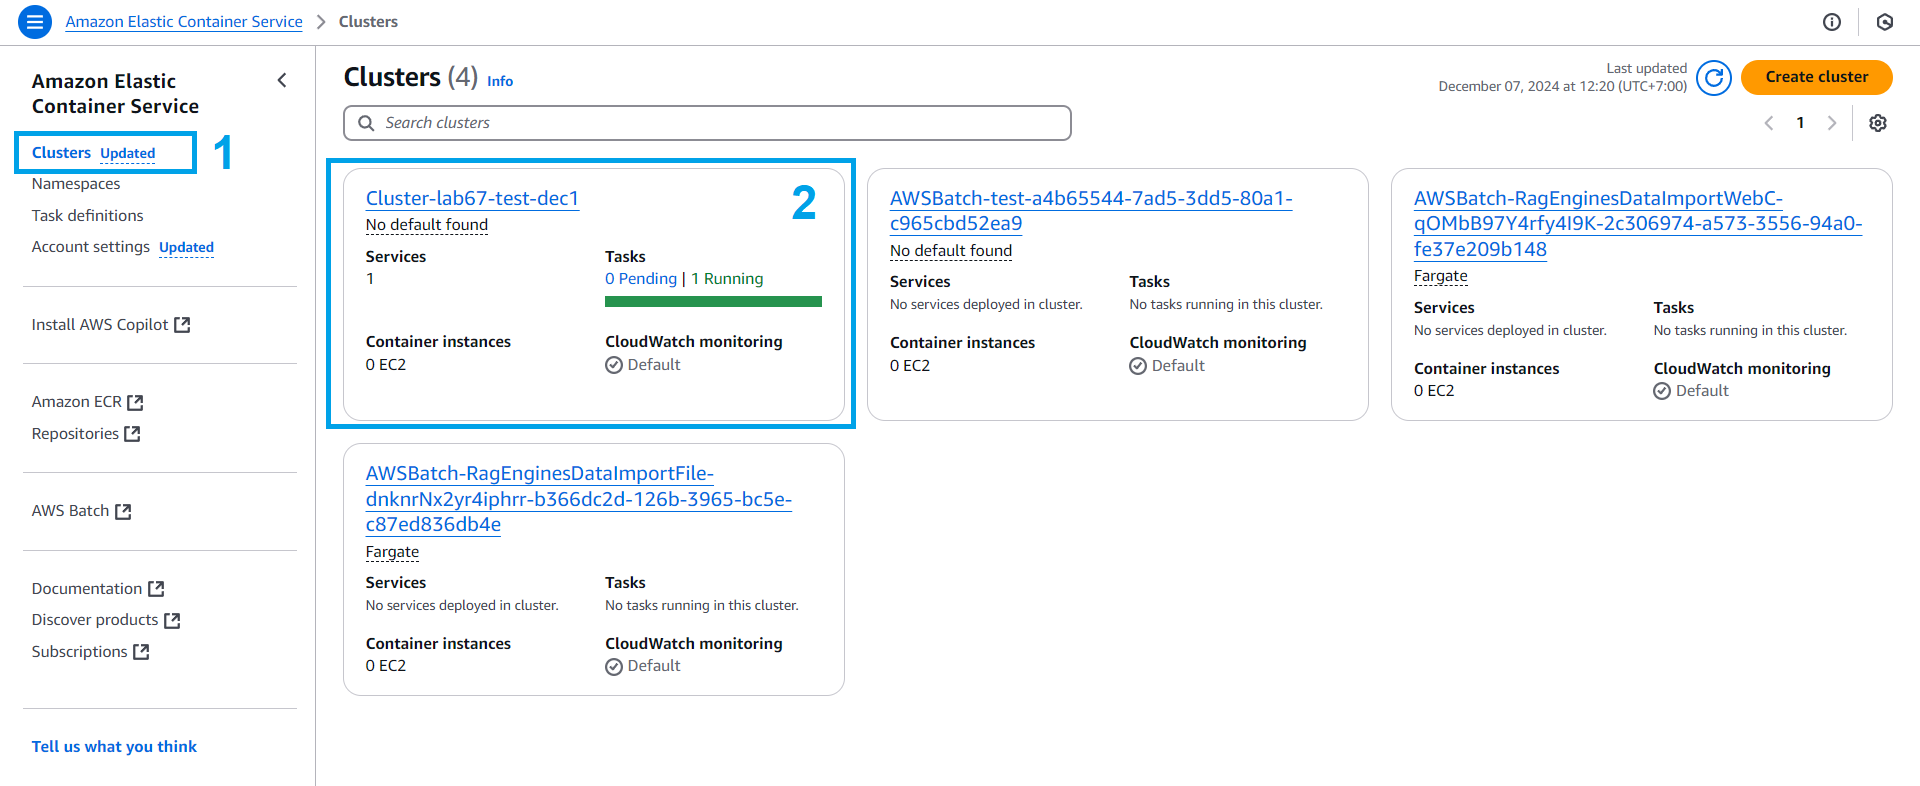Open the hexagon settings icon at top right

[x=1885, y=22]
